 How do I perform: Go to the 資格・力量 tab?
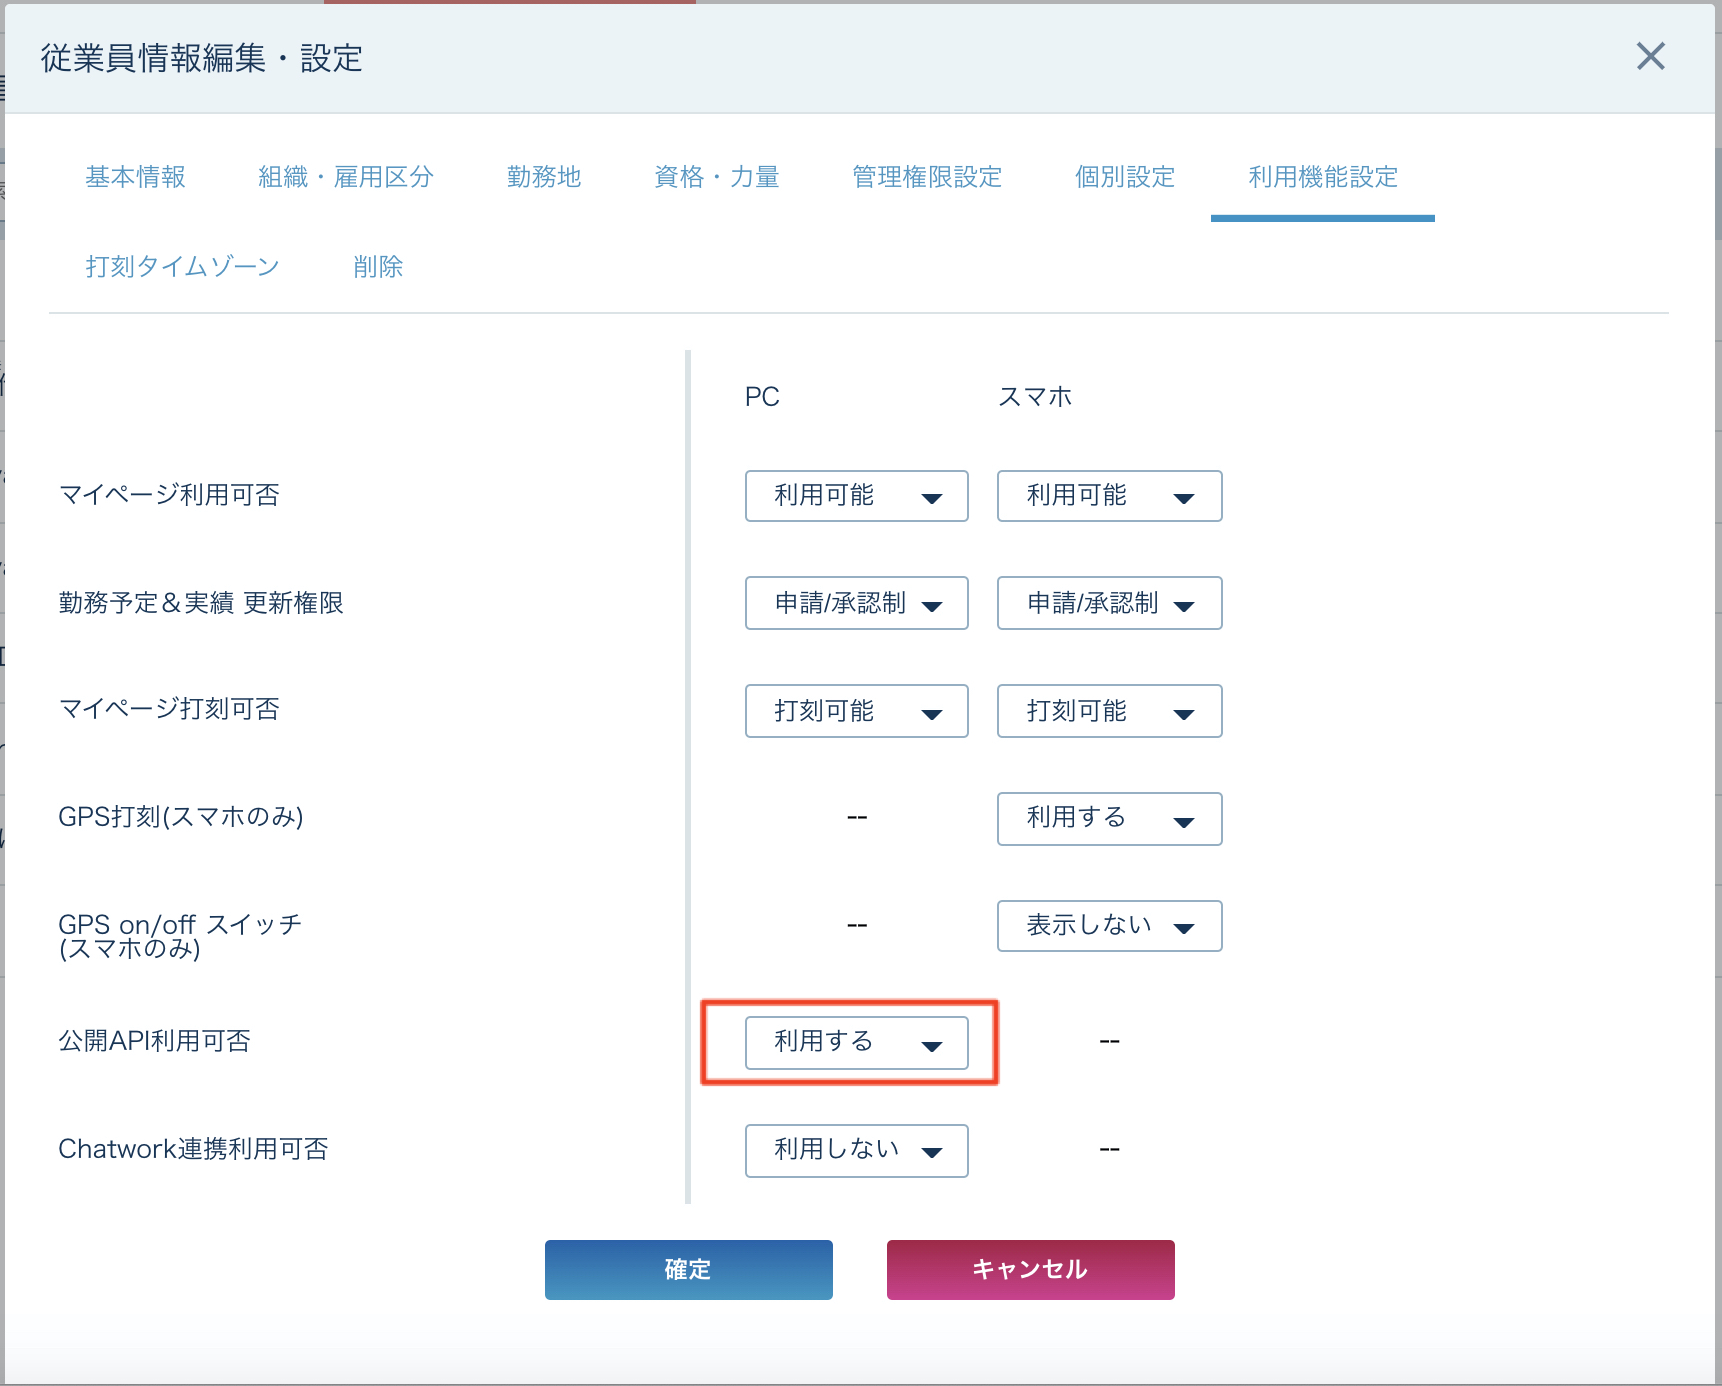click(716, 177)
